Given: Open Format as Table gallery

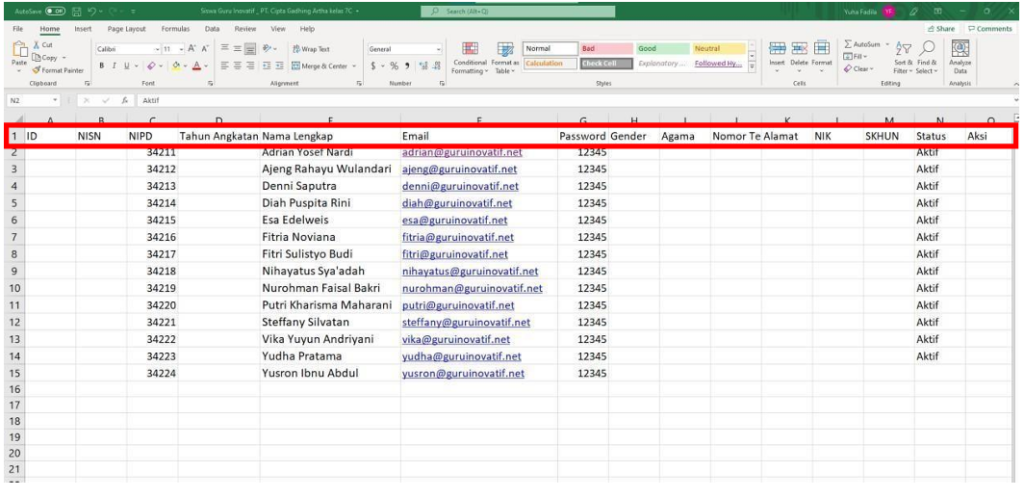Looking at the screenshot, I should (x=505, y=58).
